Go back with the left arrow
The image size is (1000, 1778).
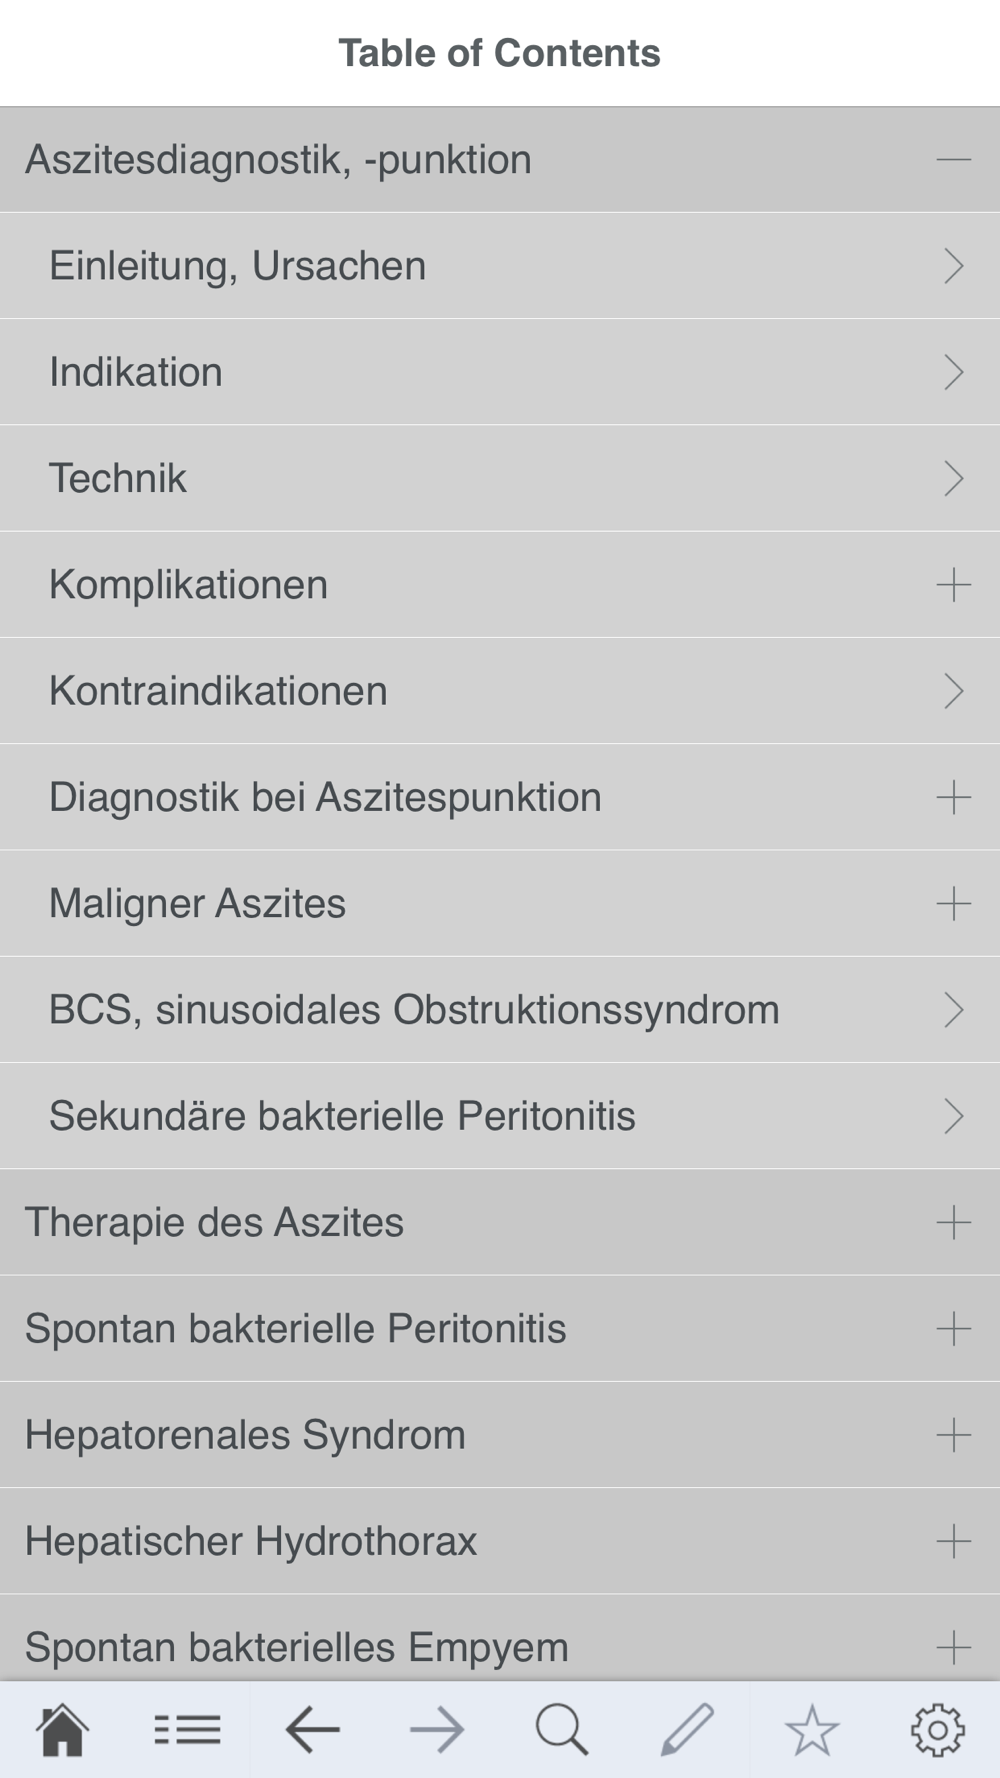[x=312, y=1730]
